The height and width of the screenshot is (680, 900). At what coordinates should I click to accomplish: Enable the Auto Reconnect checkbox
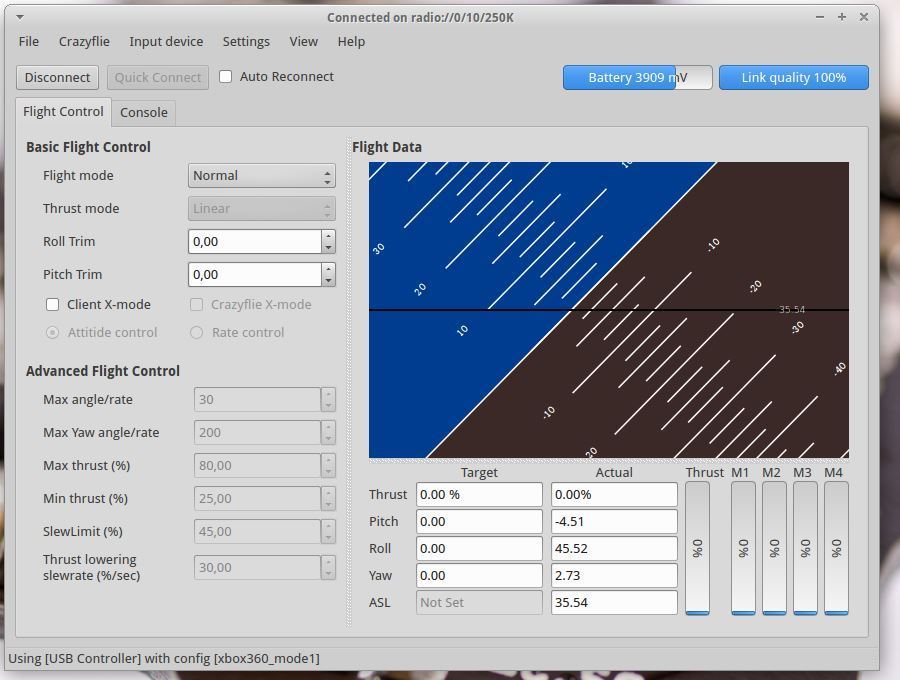pyautogui.click(x=226, y=77)
